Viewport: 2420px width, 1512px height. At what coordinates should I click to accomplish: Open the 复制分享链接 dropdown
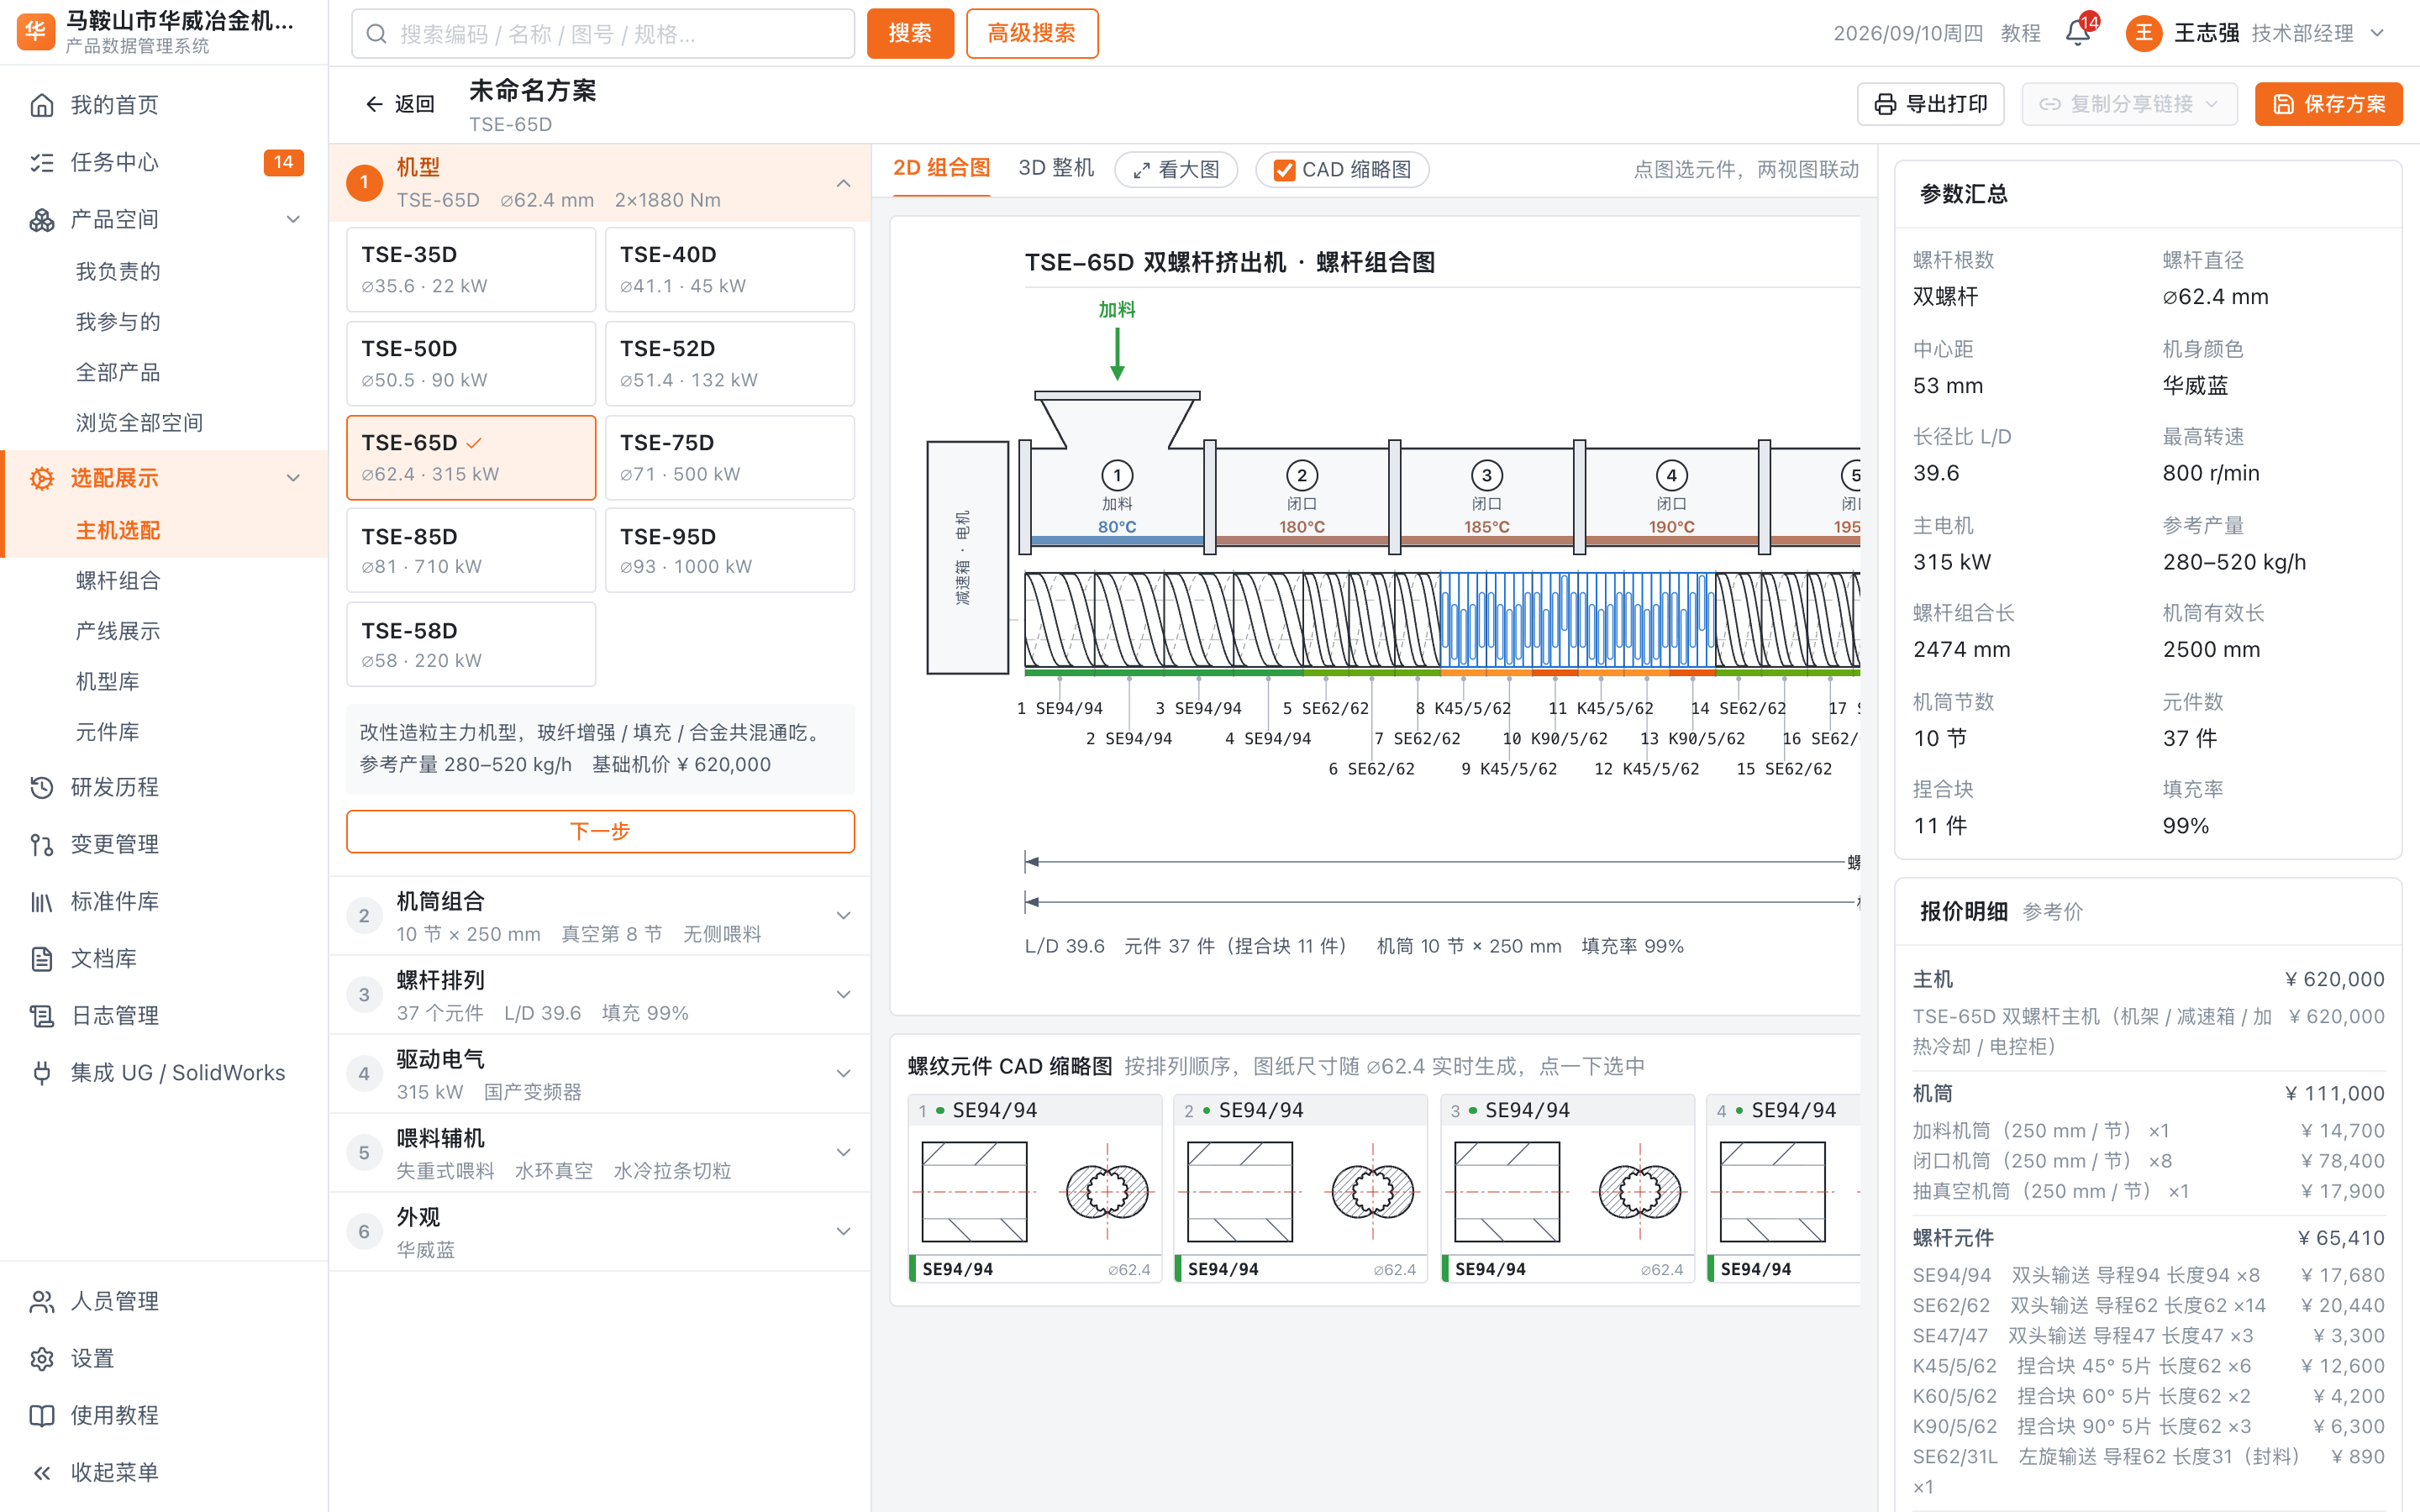tap(2129, 104)
